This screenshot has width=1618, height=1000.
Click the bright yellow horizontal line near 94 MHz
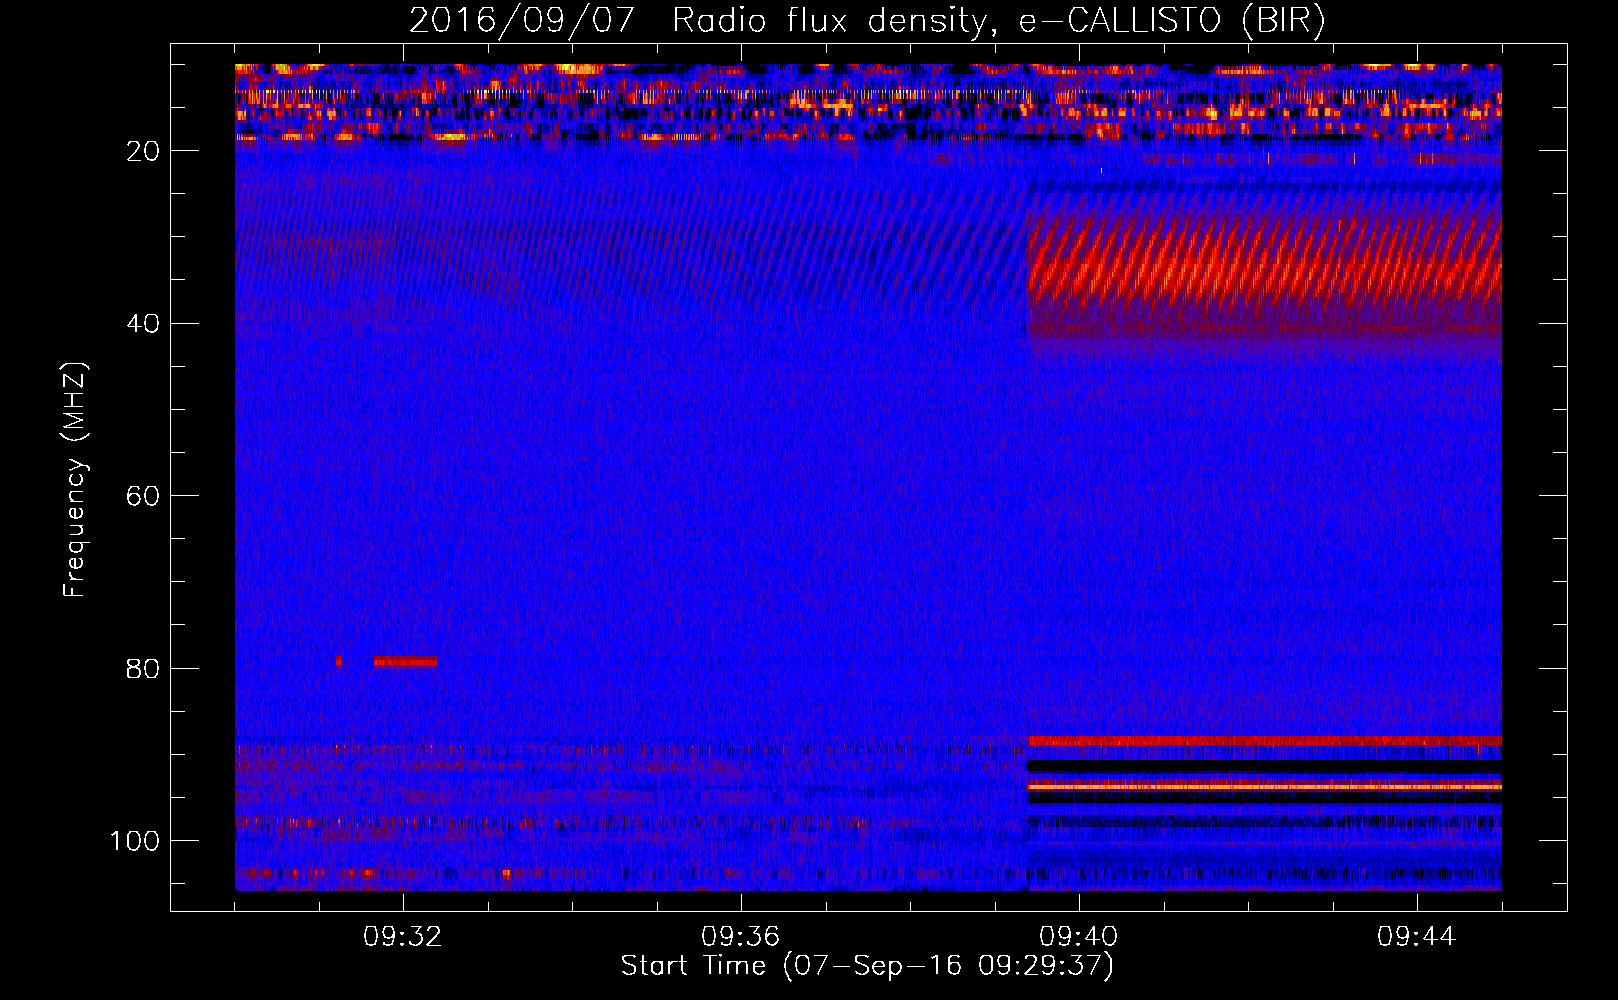1265,787
